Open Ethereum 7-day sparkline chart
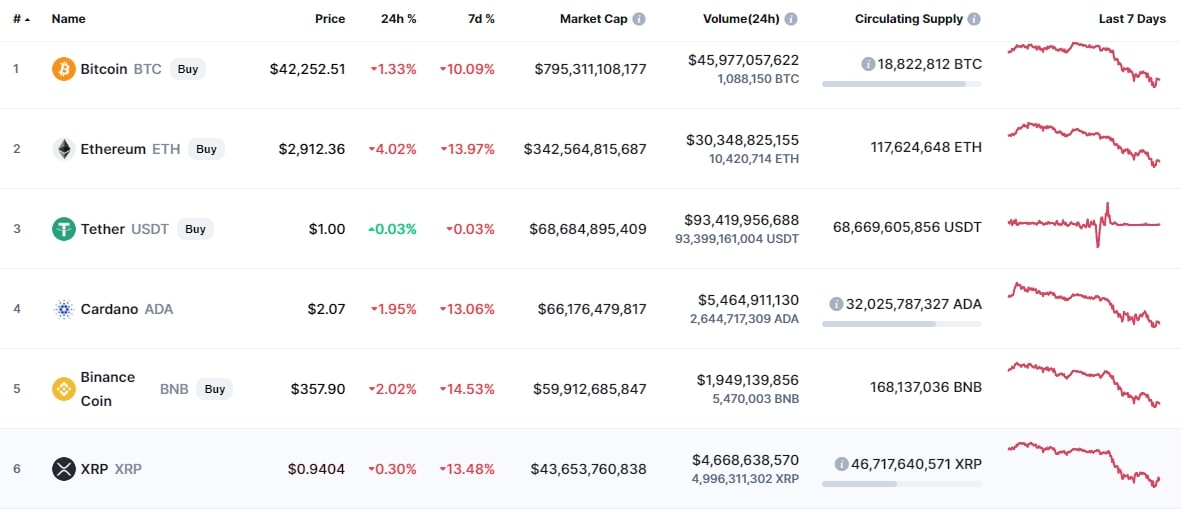1181x515 pixels. point(1085,145)
